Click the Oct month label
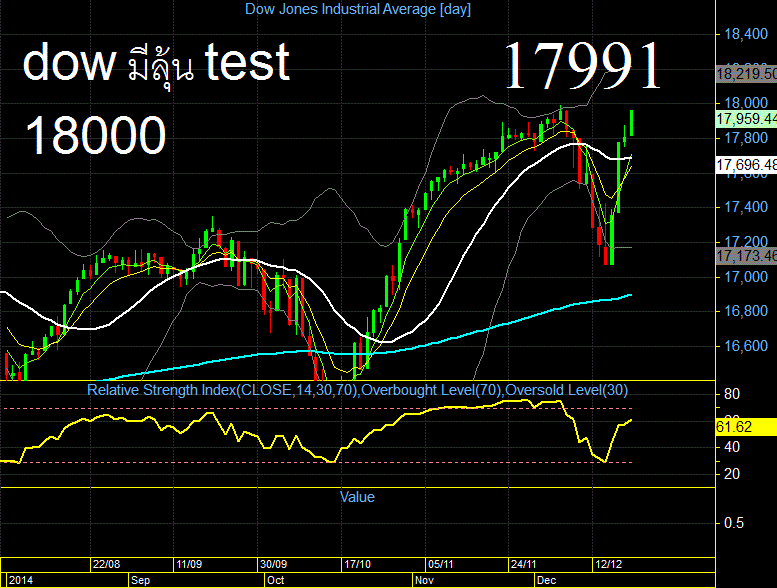 tap(276, 580)
